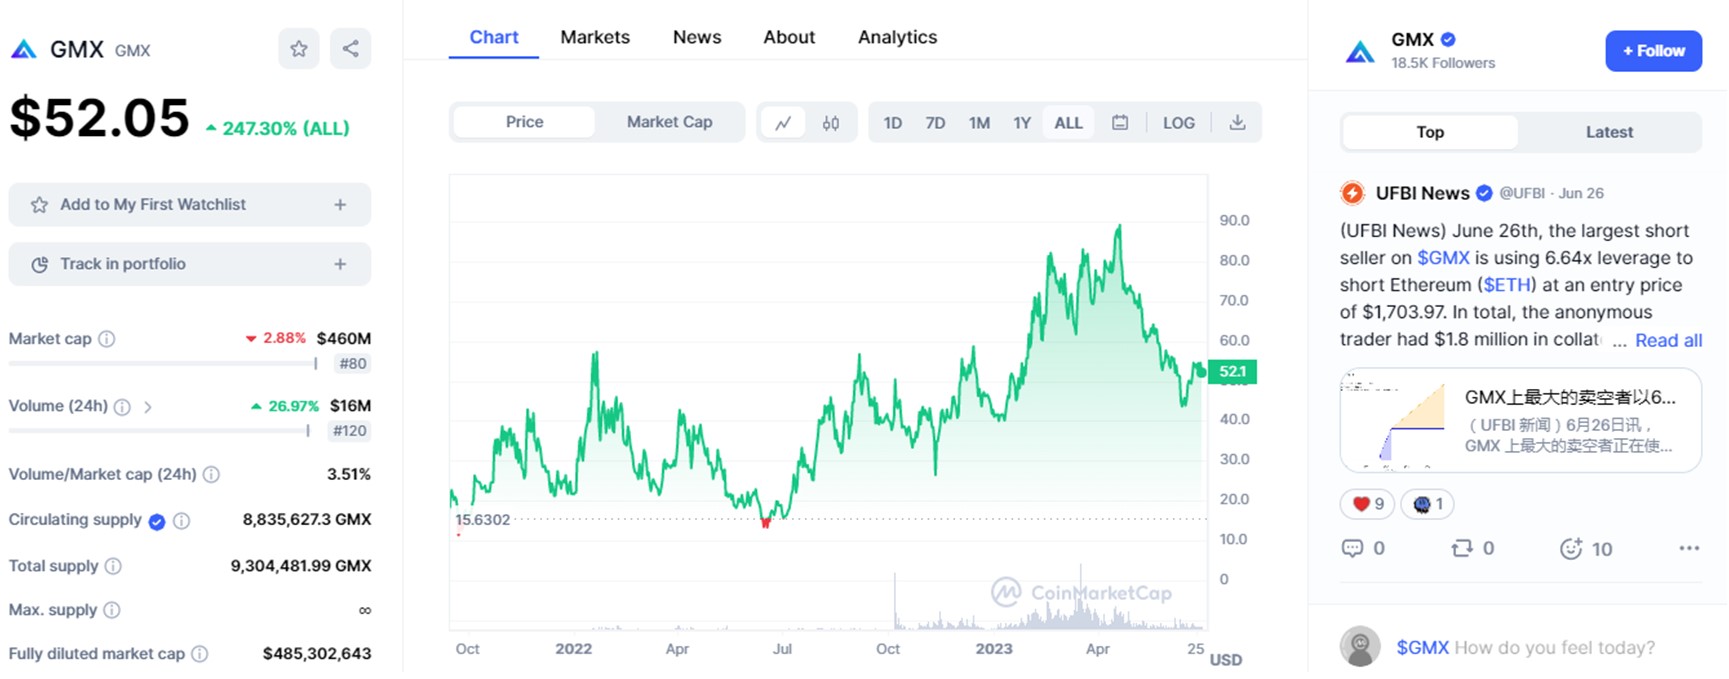Switch to the Latest posts tab
The image size is (1729, 679).
click(1608, 132)
